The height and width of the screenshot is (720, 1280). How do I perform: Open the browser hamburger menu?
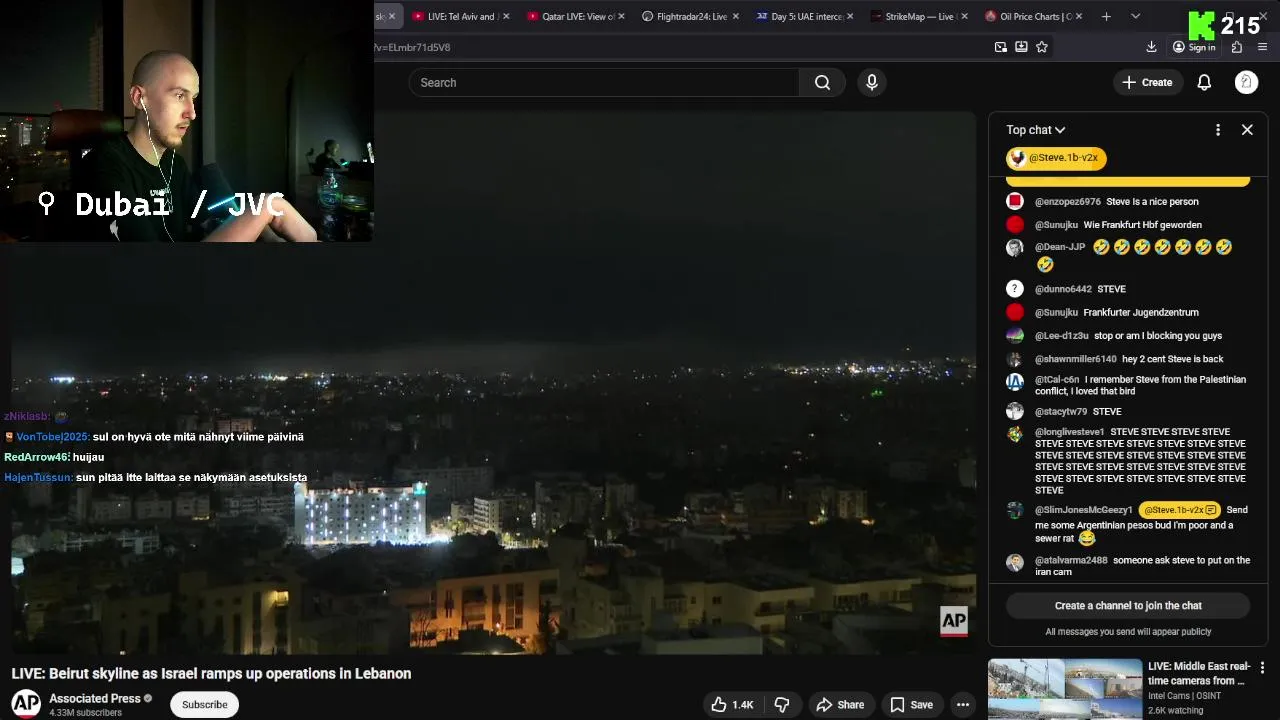1263,47
